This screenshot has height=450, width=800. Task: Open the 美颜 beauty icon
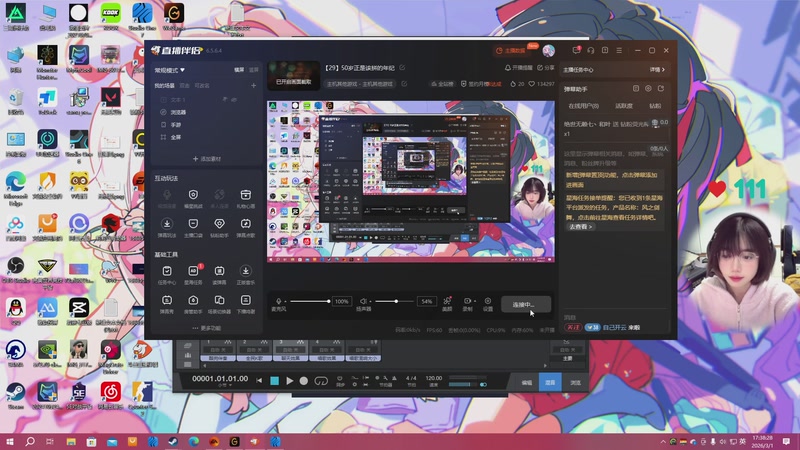pyautogui.click(x=447, y=301)
